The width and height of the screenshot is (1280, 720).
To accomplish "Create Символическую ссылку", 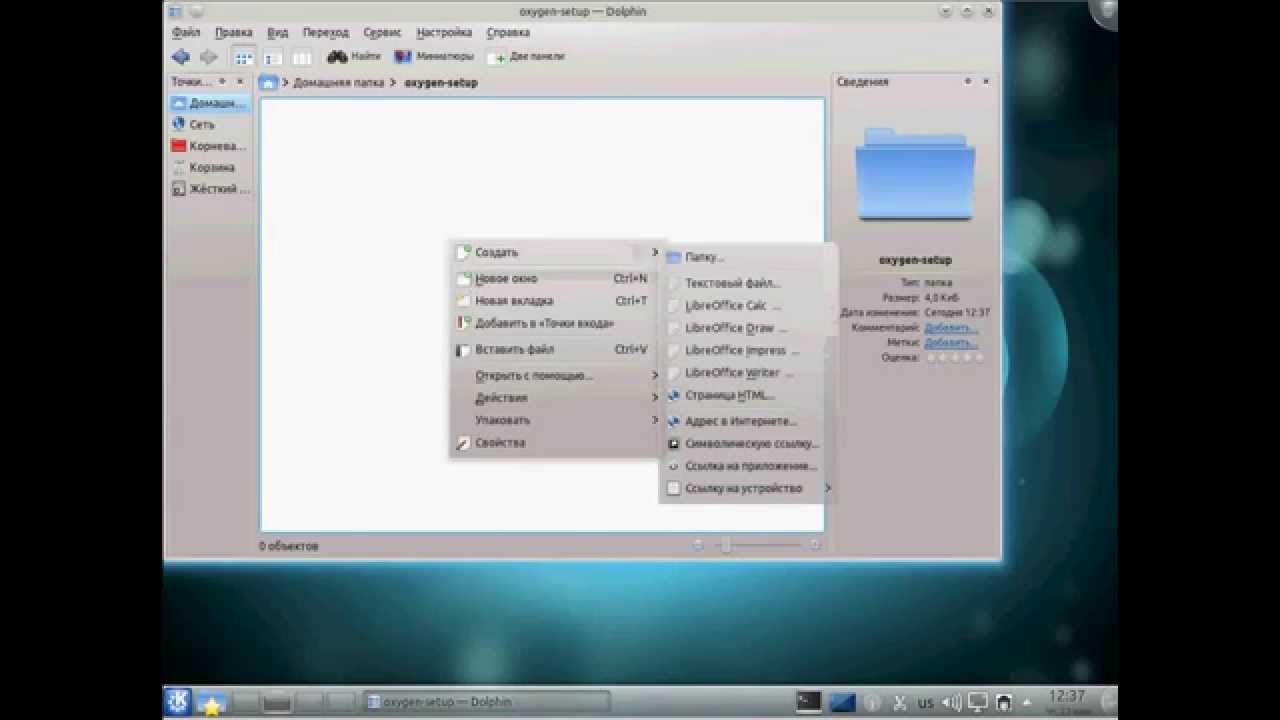I will pyautogui.click(x=746, y=444).
